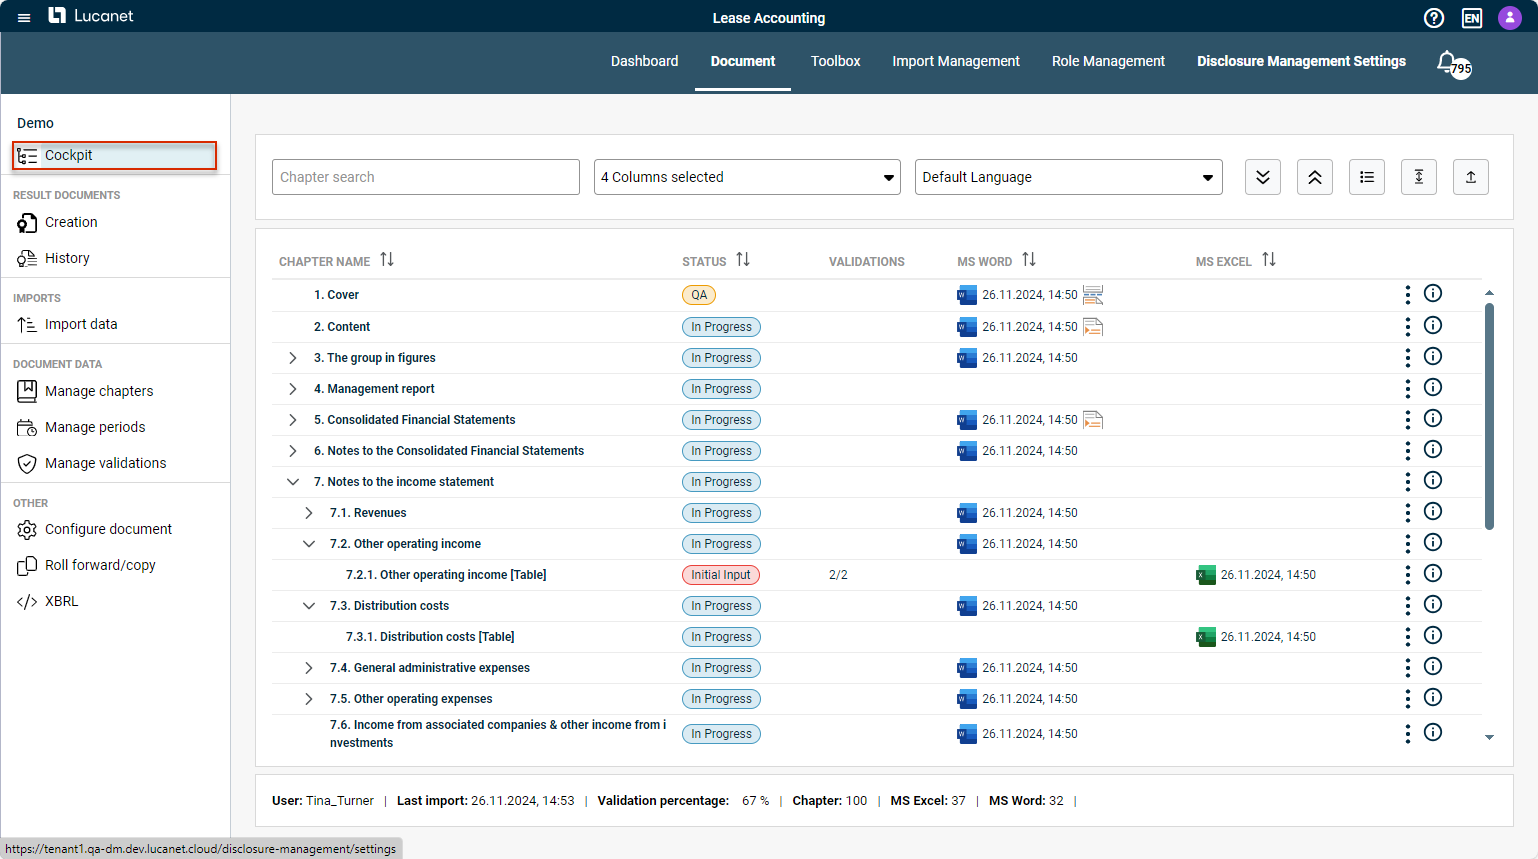The height and width of the screenshot is (859, 1538).
Task: Expand 5. Consolidated Financial Statements chapter
Action: pyautogui.click(x=293, y=420)
